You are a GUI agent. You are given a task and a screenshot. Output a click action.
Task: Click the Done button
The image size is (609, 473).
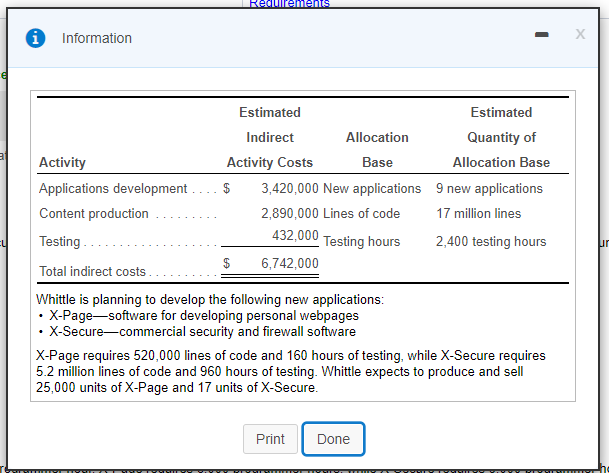333,439
